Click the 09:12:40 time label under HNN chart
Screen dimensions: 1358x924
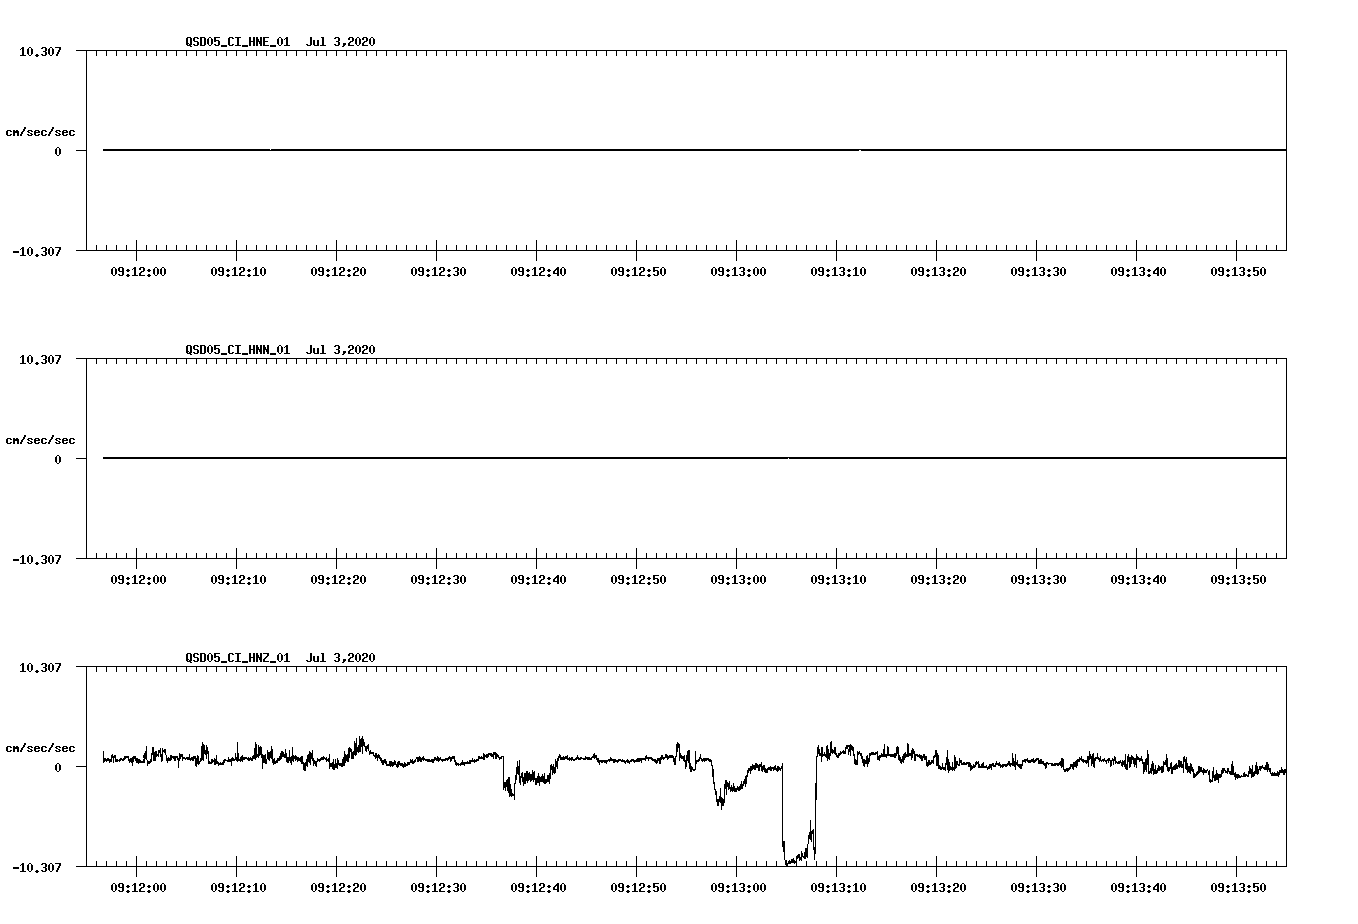click(538, 579)
